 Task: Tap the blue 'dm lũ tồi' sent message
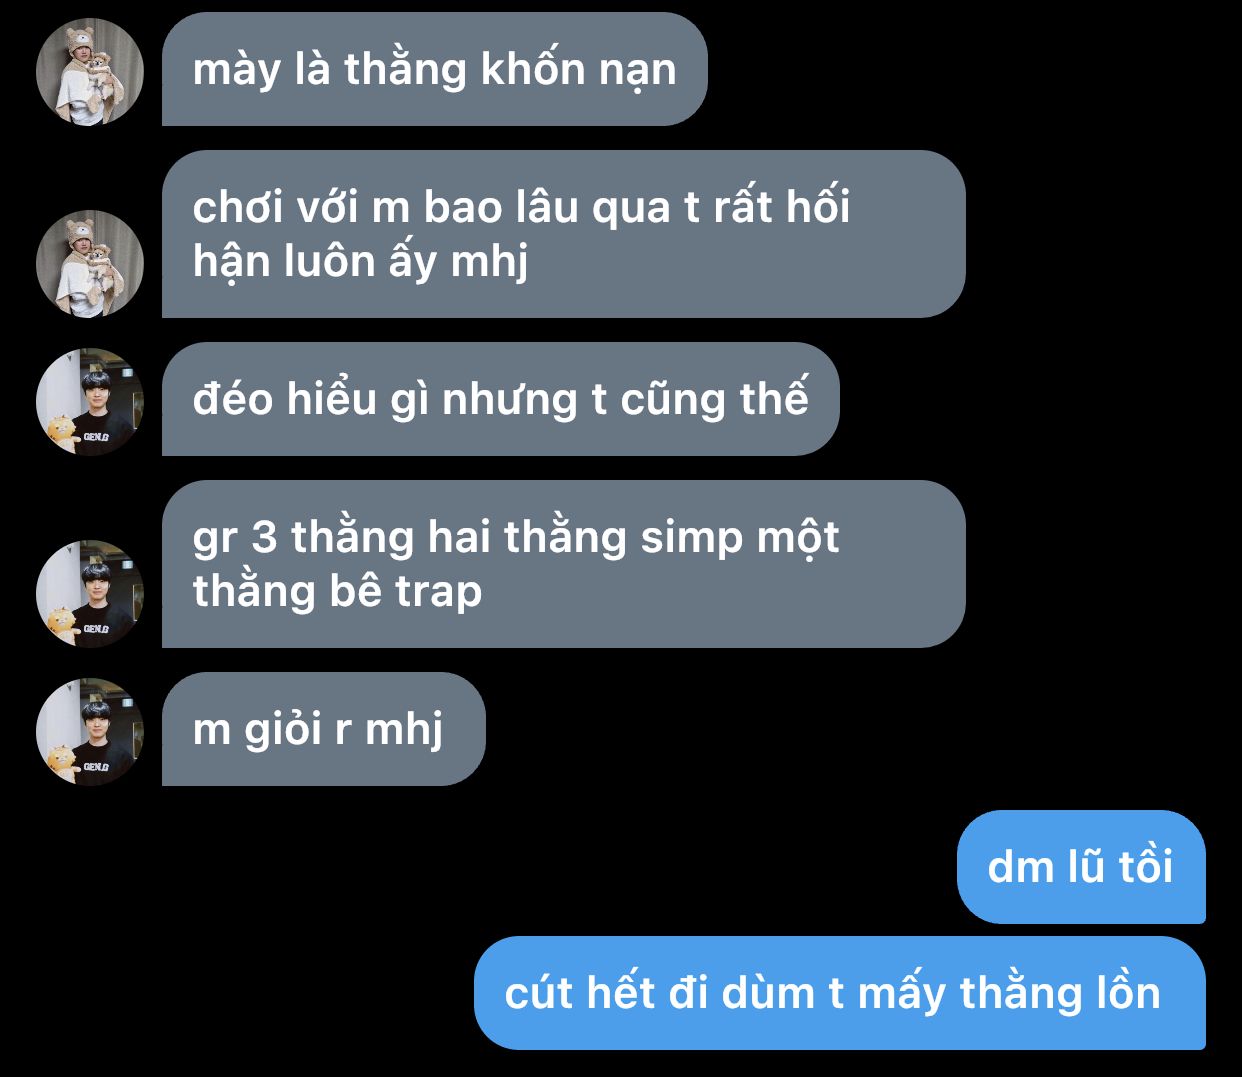point(1081,867)
